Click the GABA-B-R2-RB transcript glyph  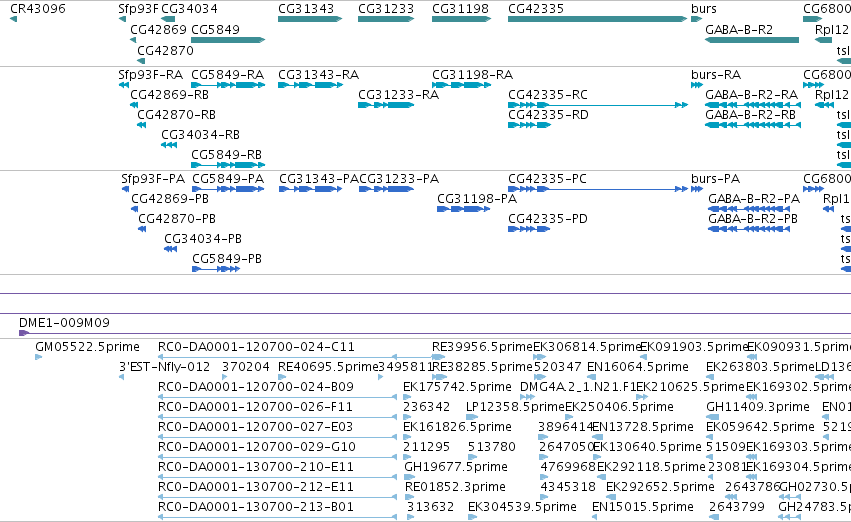pyautogui.click(x=753, y=125)
